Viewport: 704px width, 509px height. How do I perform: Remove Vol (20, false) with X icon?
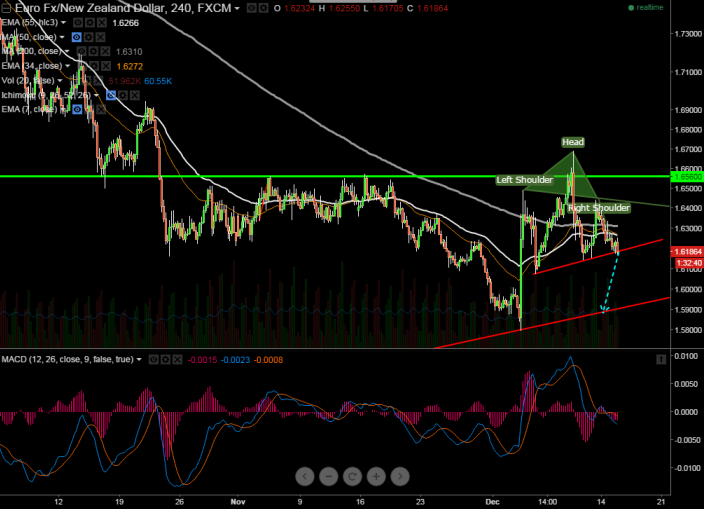pyautogui.click(x=98, y=81)
